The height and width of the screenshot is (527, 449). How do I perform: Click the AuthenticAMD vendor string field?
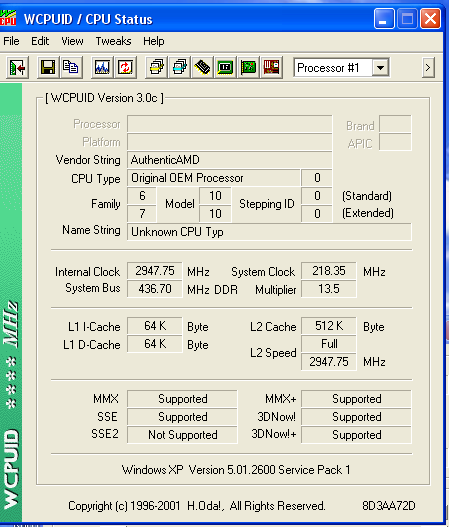pyautogui.click(x=230, y=160)
